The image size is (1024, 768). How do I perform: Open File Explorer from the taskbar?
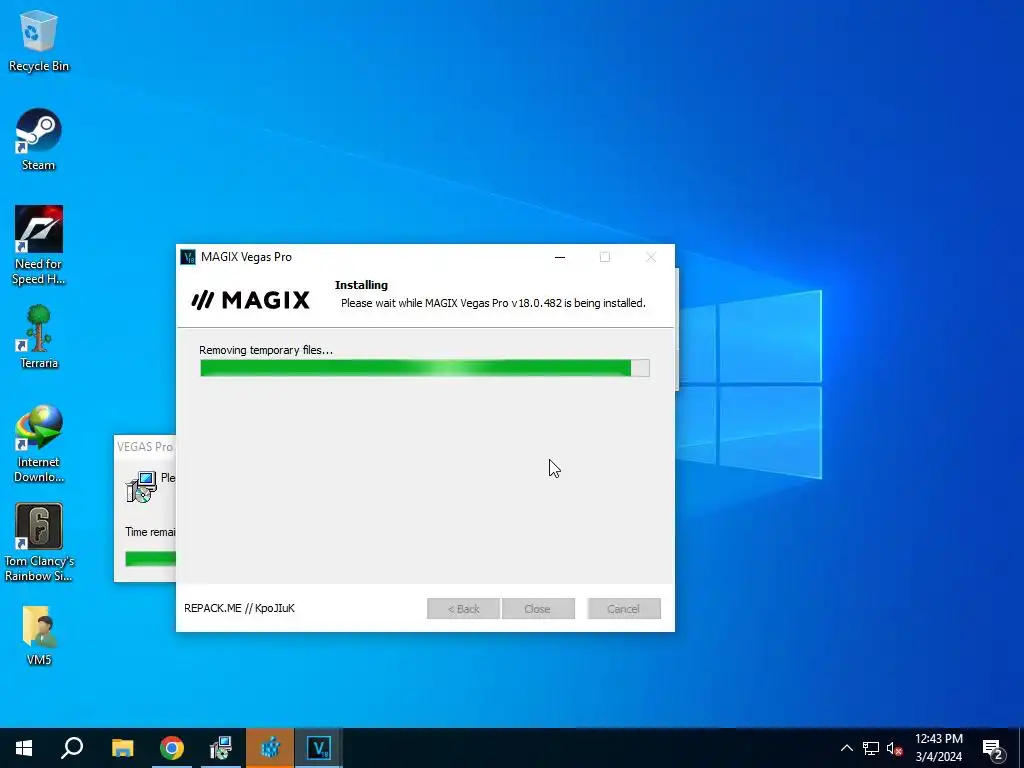(x=122, y=748)
